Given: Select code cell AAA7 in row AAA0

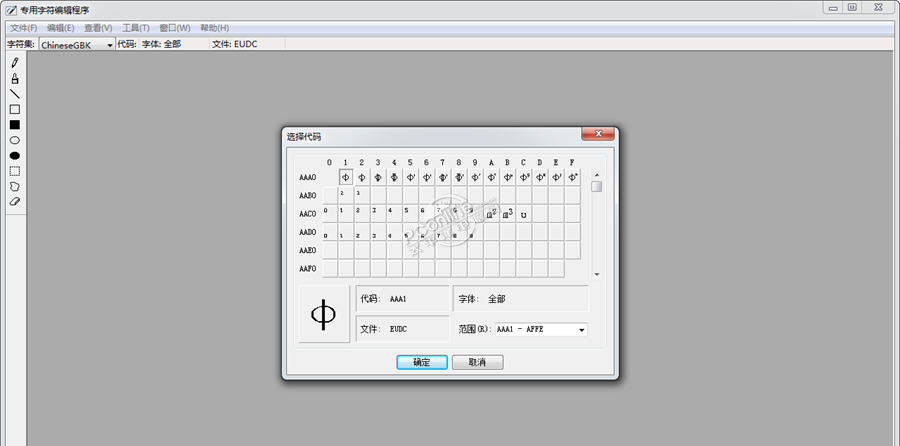Looking at the screenshot, I should pyautogui.click(x=443, y=178).
